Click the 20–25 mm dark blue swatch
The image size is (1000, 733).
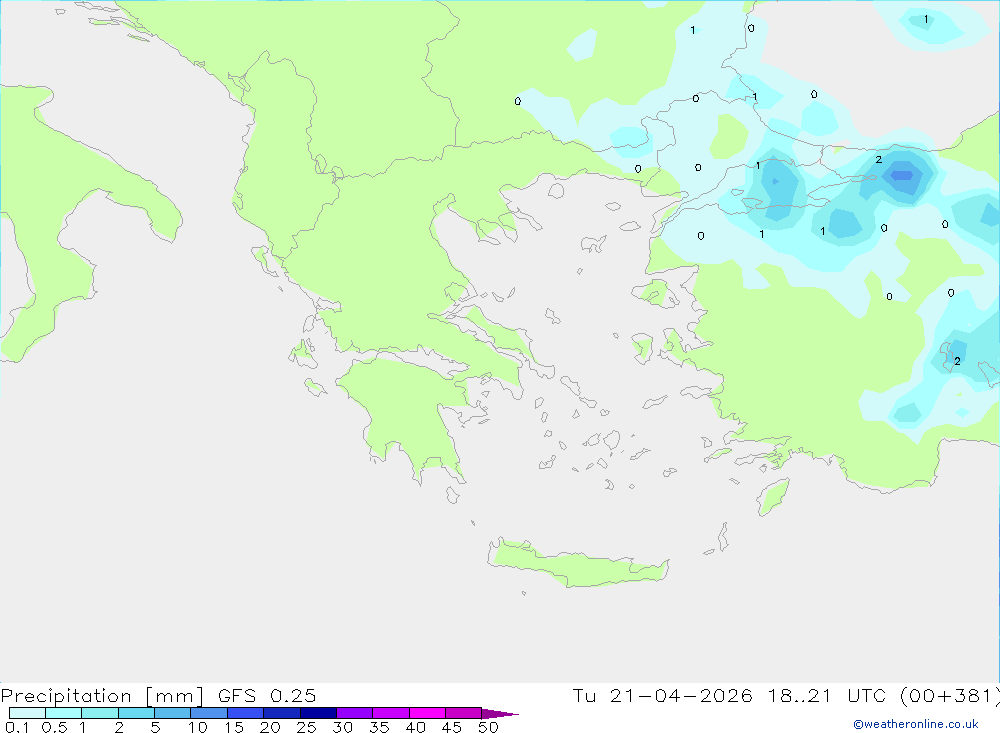point(281,713)
